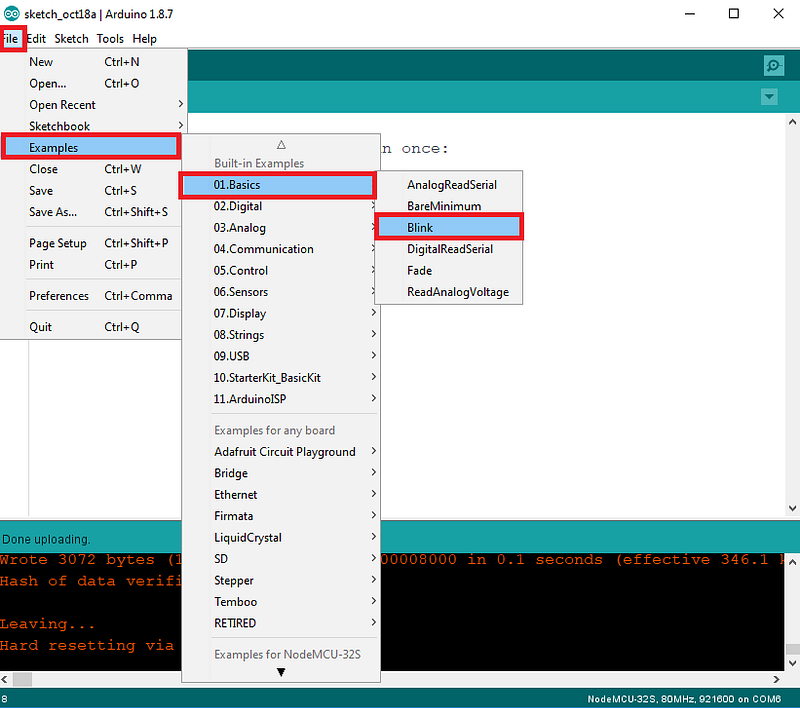Open the Sketch menu
Screen dimensions: 800x708
click(x=71, y=39)
